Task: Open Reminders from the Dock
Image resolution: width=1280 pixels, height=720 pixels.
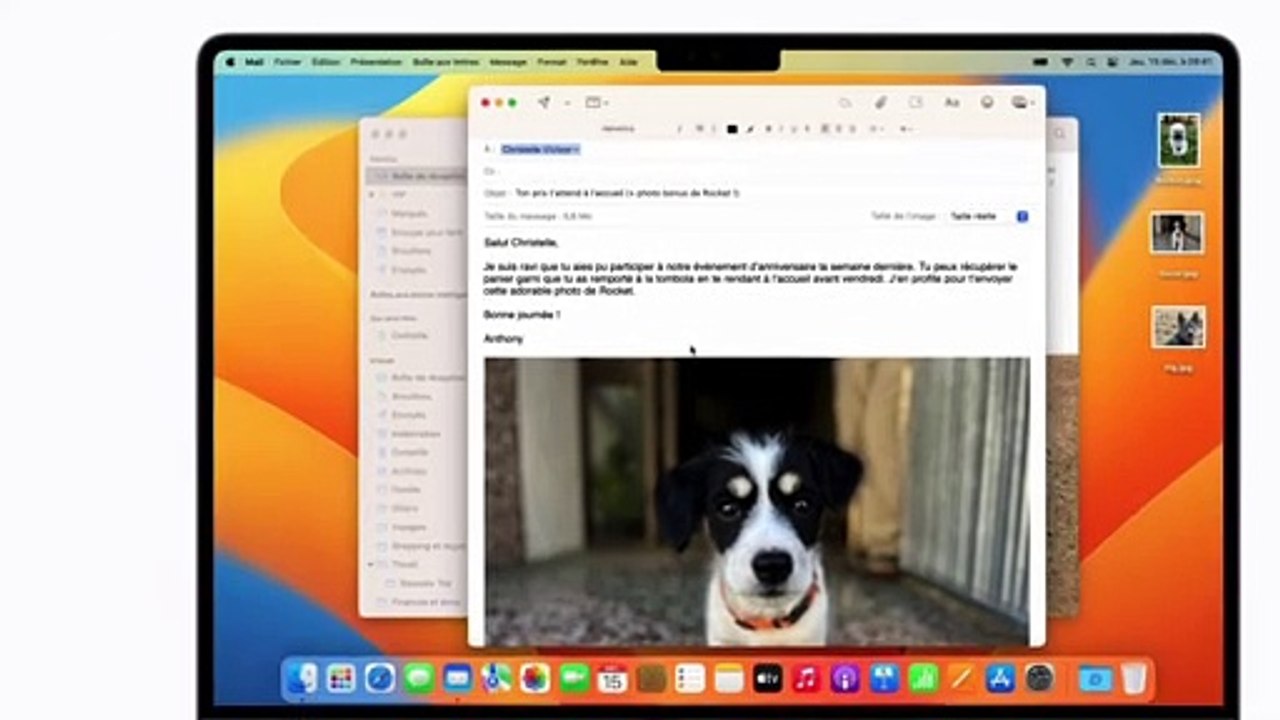Action: click(690, 678)
